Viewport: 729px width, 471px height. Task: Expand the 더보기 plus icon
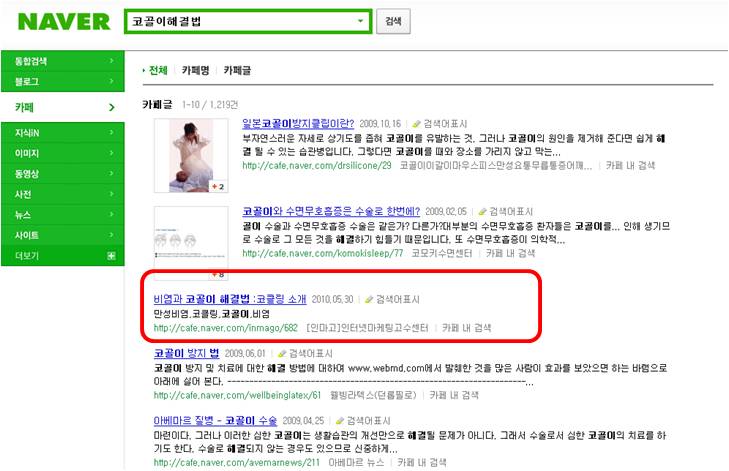pos(112,256)
